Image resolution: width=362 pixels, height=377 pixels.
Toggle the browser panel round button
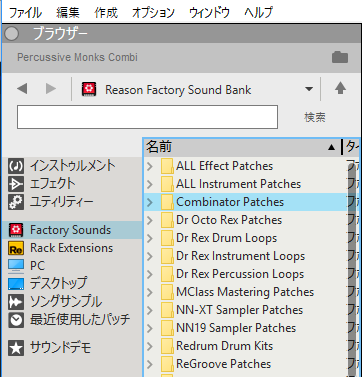click(x=12, y=34)
